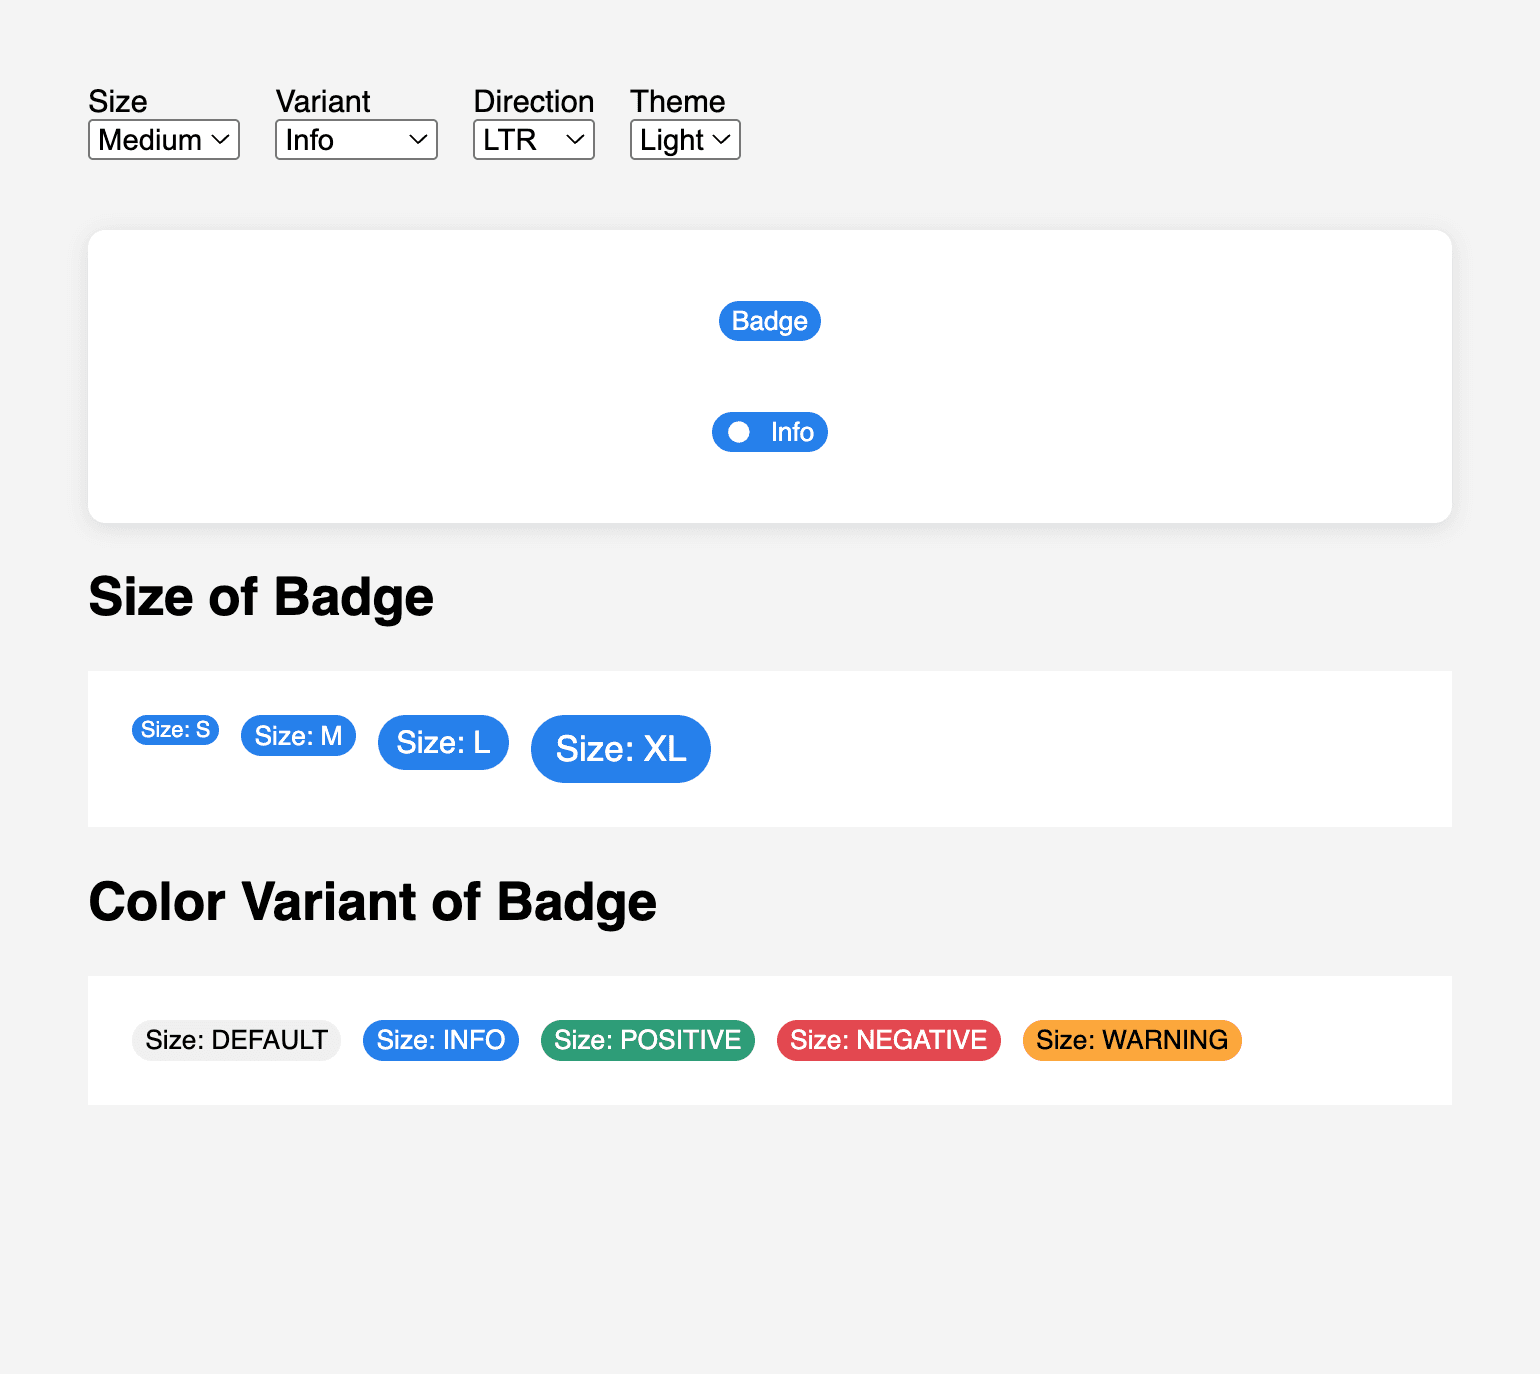Open the Size dropdown showing Medium

coord(163,140)
